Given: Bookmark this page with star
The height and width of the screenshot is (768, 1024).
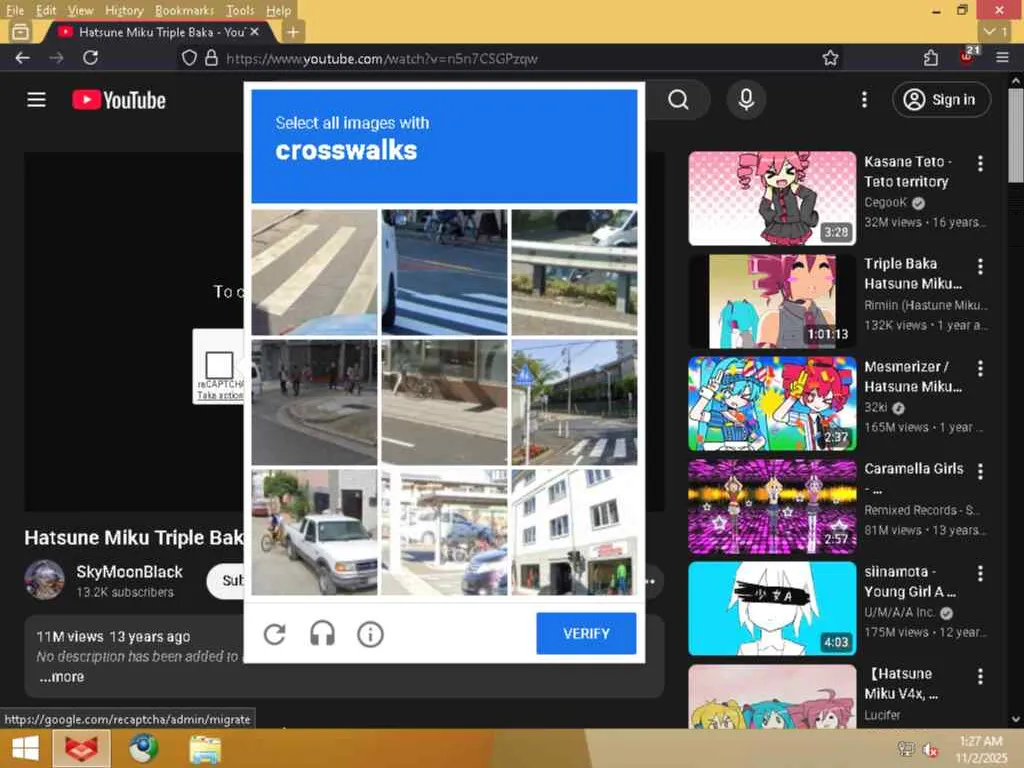Looking at the screenshot, I should pyautogui.click(x=830, y=58).
